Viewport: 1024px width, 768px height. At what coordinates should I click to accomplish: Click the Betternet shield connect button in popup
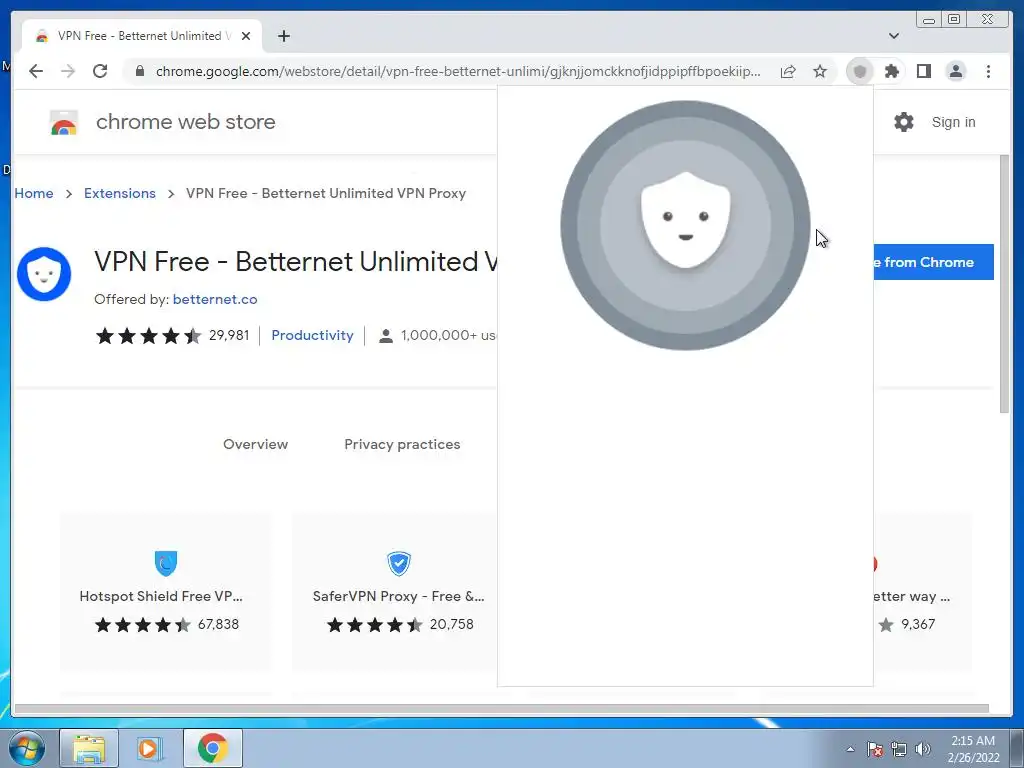coord(685,225)
